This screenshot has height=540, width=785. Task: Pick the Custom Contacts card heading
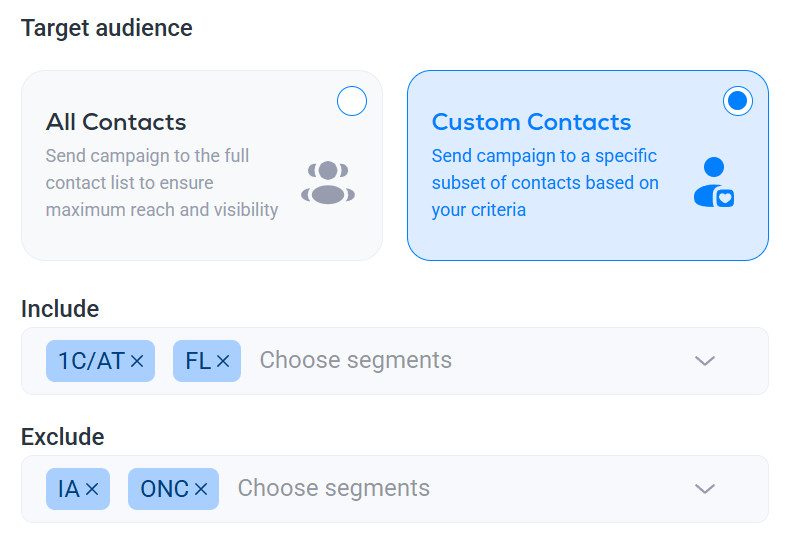tap(531, 122)
